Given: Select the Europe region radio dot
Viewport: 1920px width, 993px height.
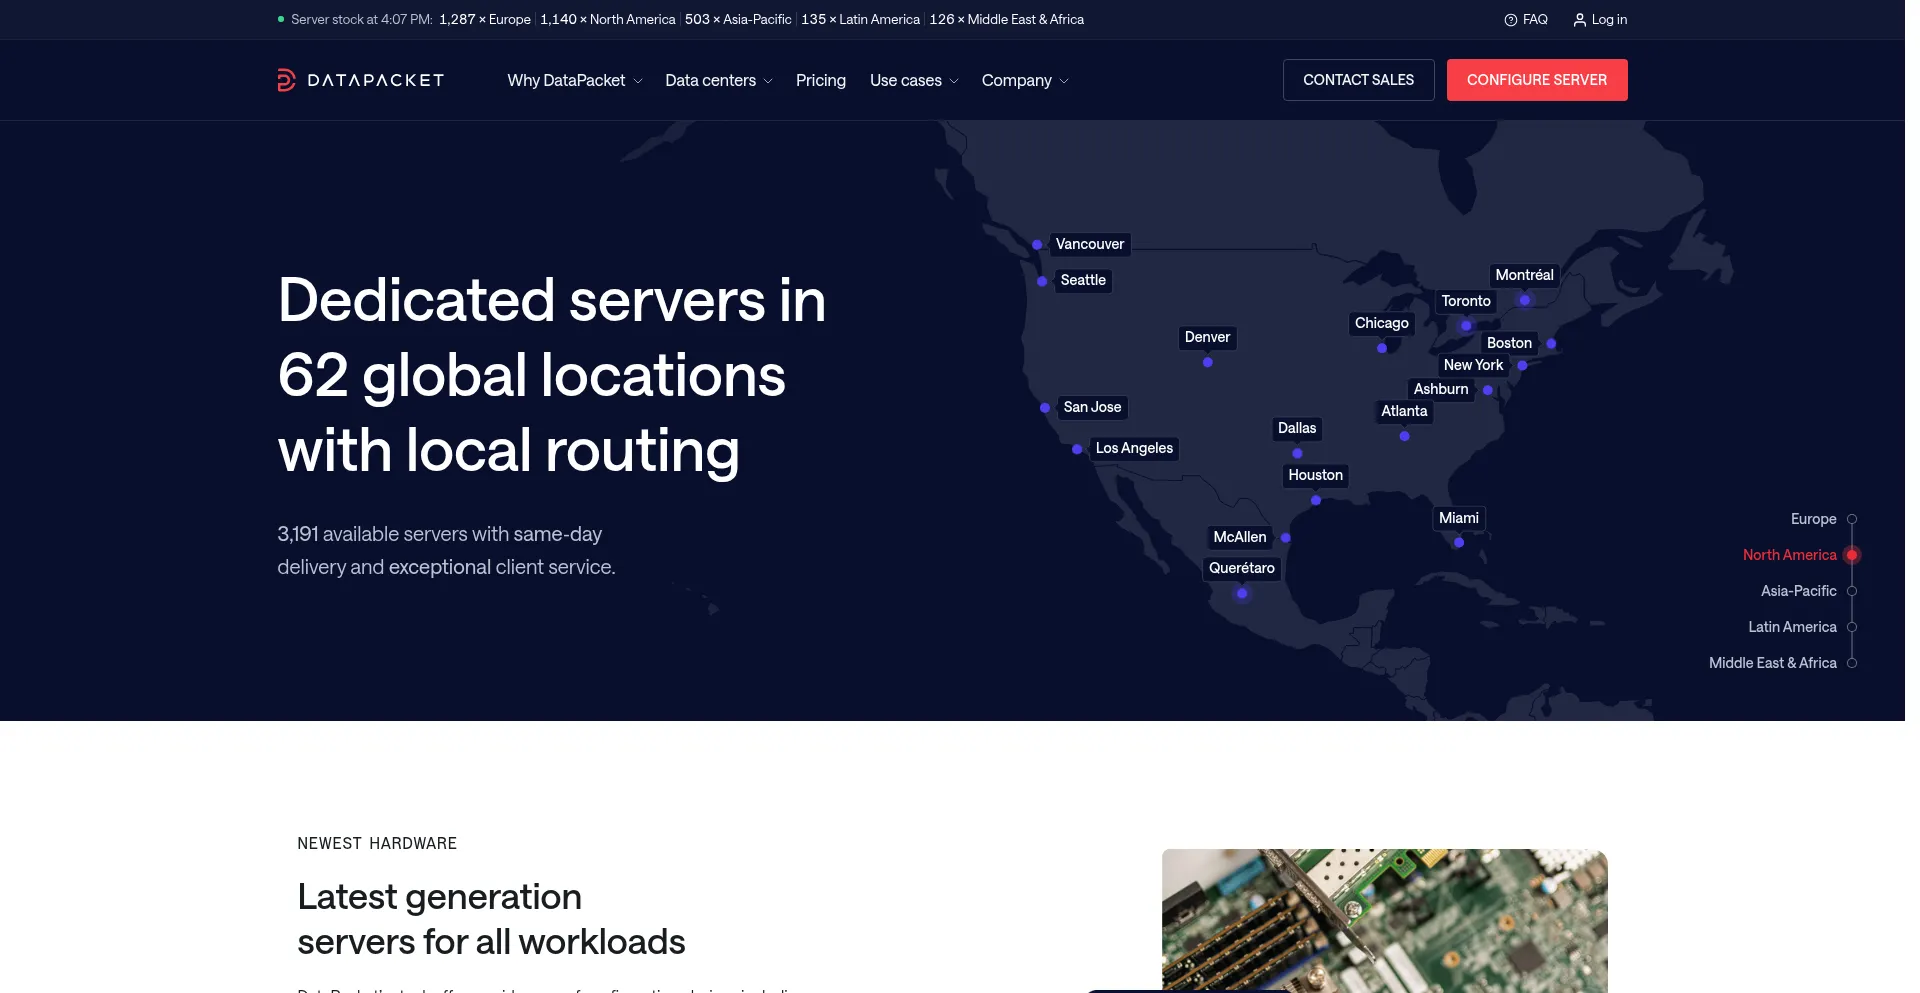Looking at the screenshot, I should tap(1851, 519).
